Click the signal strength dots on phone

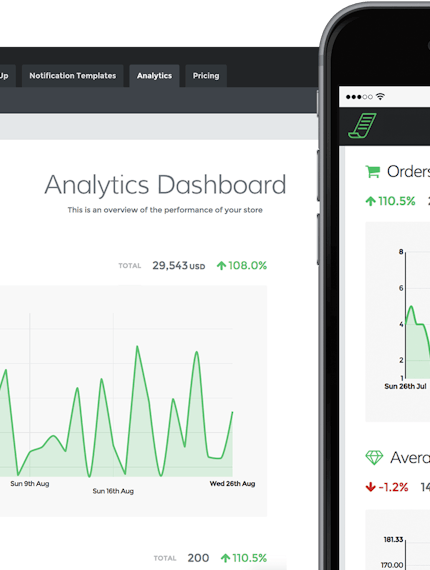359,97
